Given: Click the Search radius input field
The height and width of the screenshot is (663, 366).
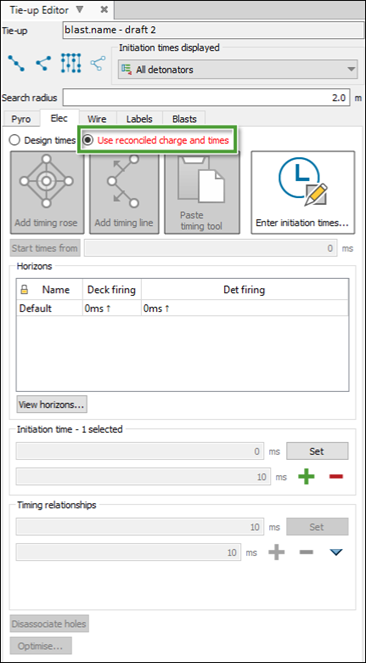Looking at the screenshot, I should (206, 98).
